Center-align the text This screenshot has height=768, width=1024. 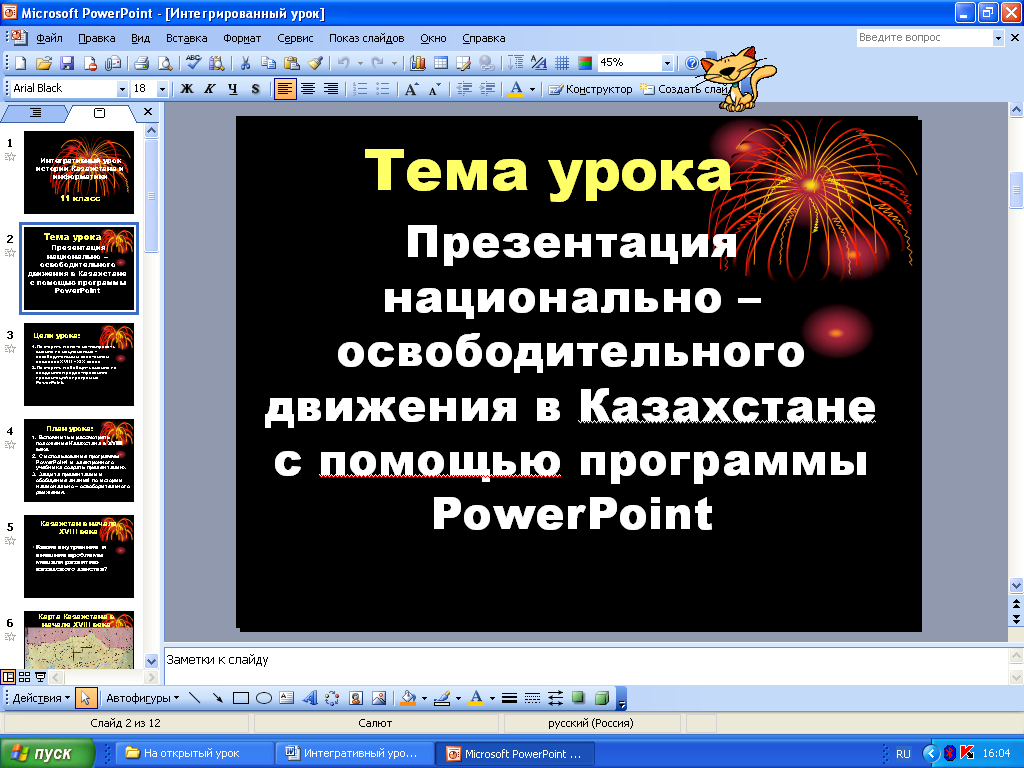coord(308,89)
